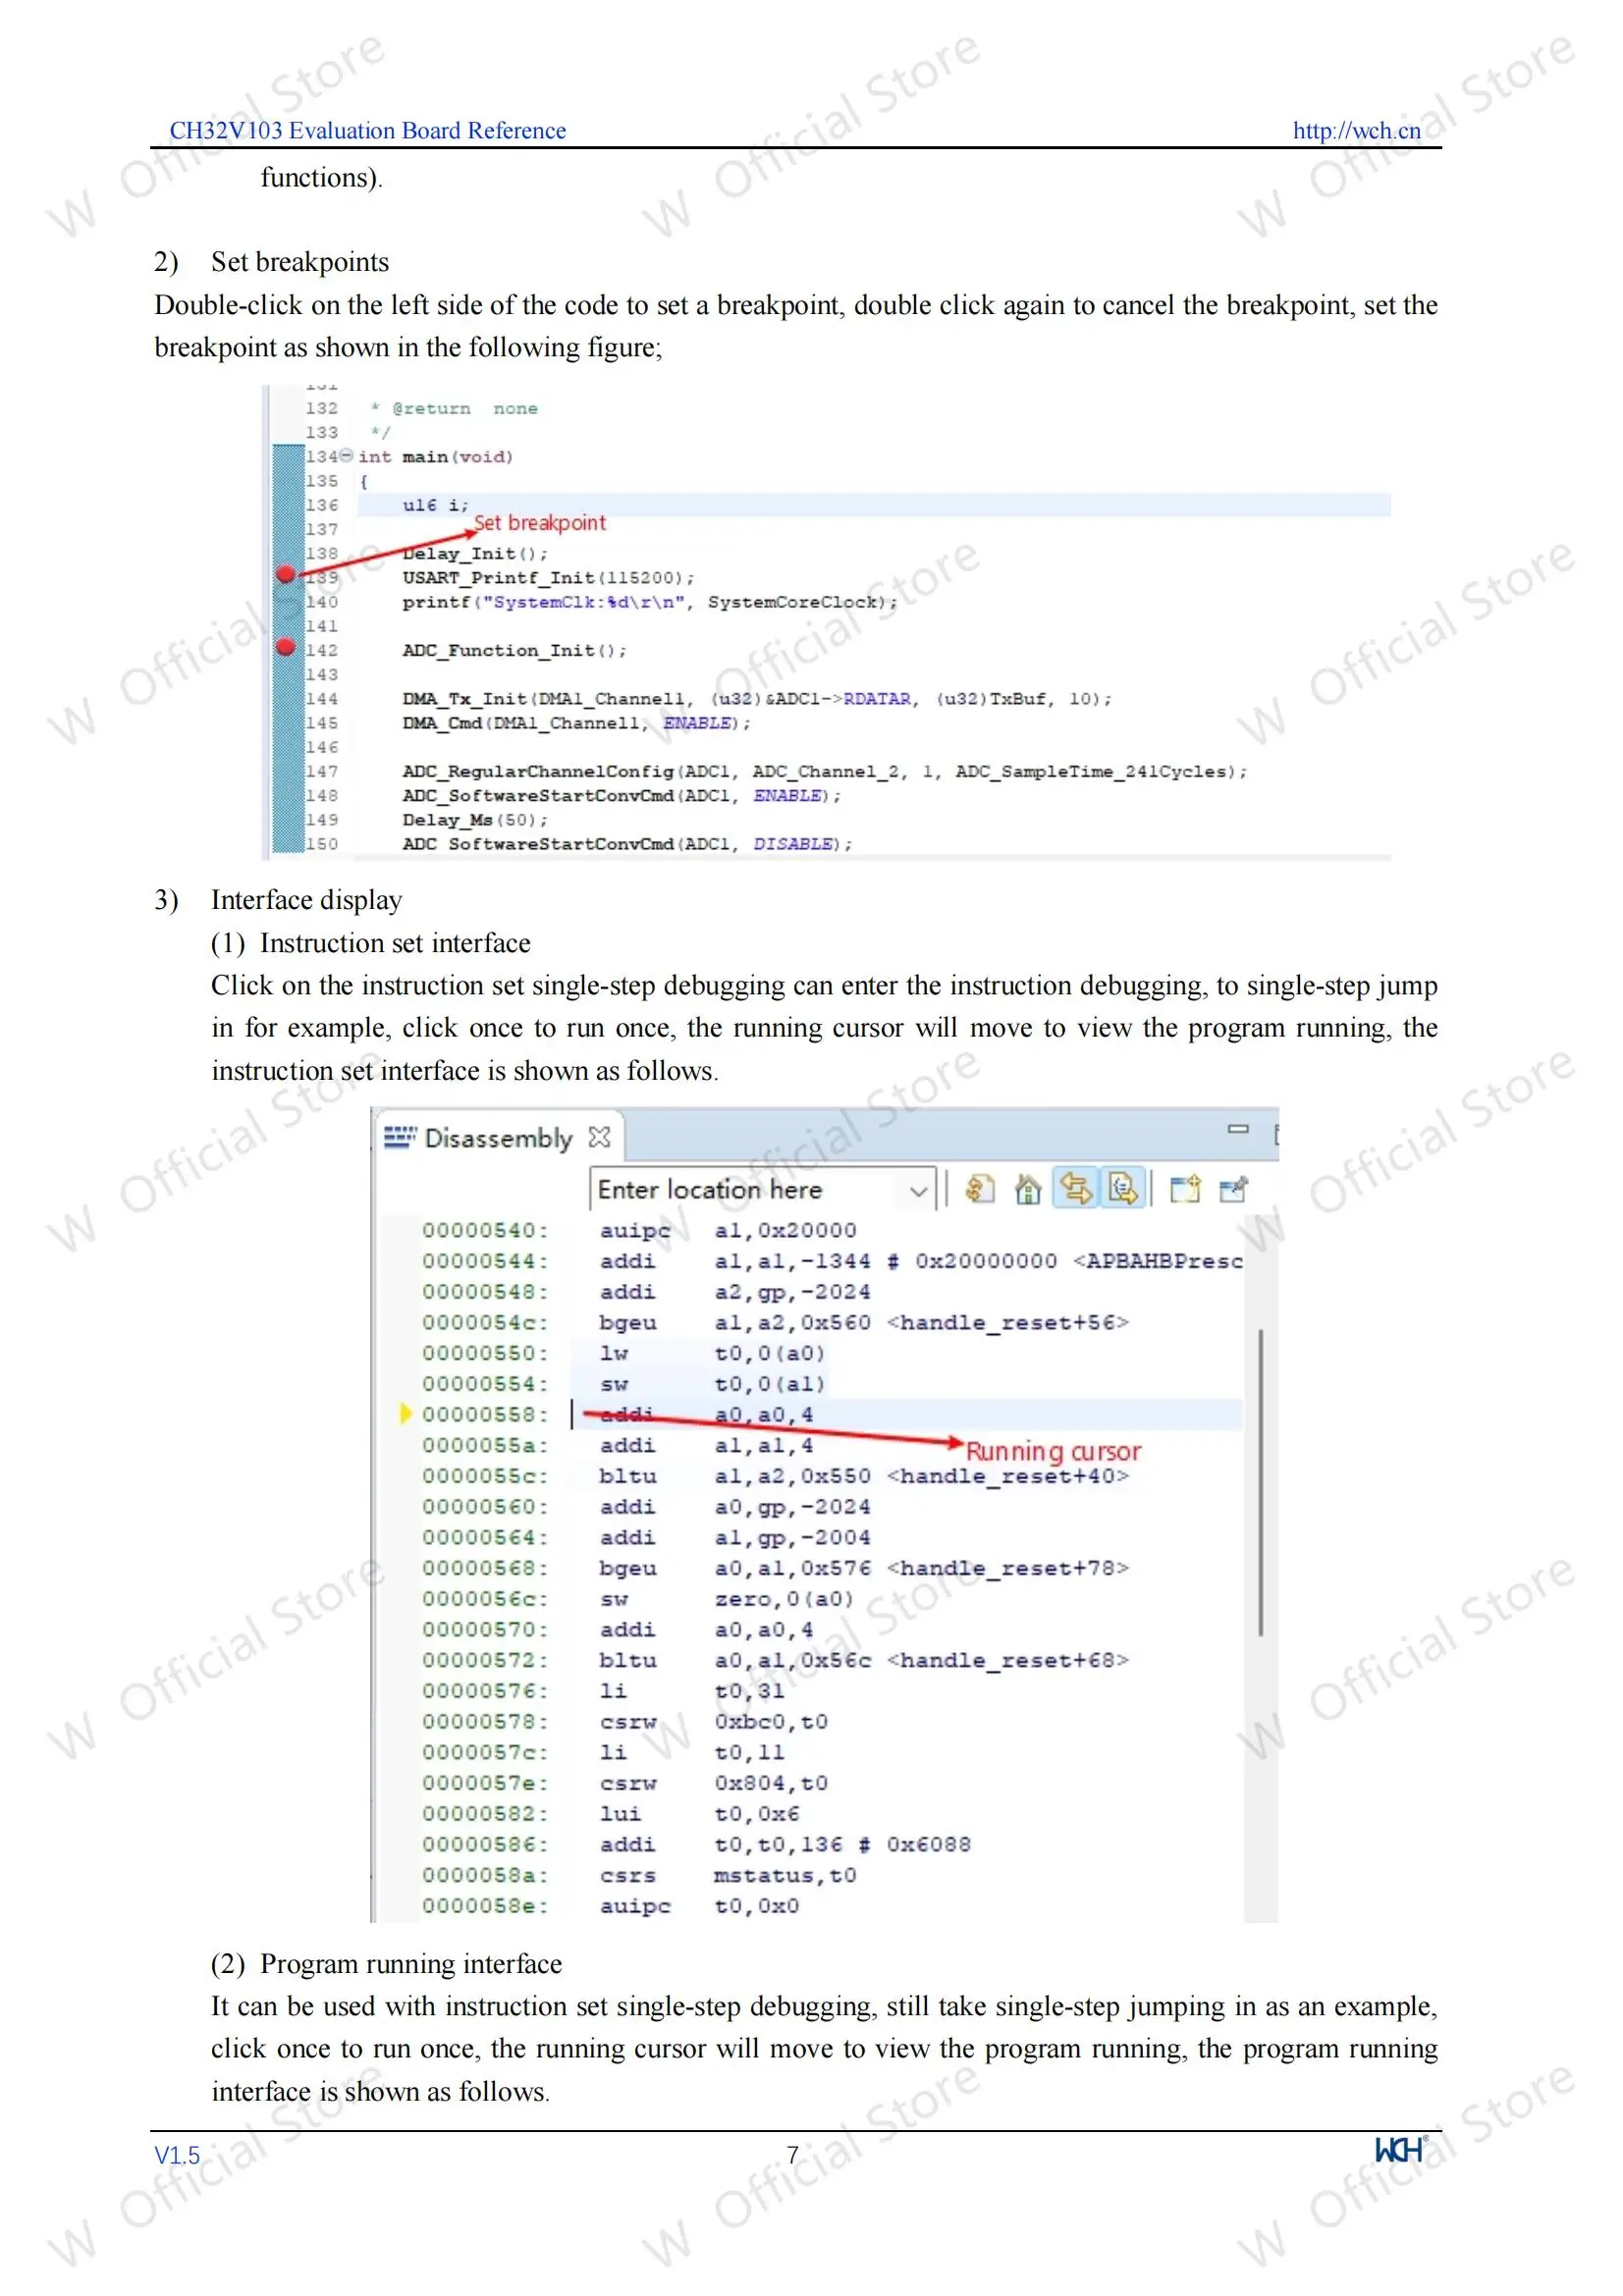Select the Disassembly tab
The image size is (1623, 2296).
(497, 1138)
